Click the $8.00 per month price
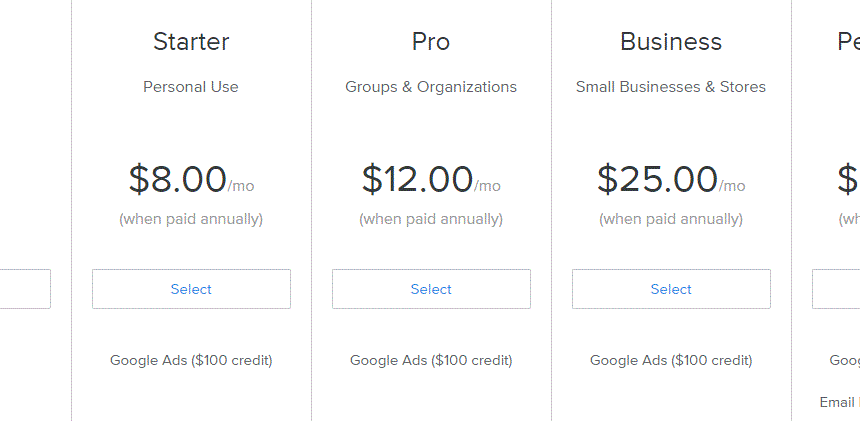 click(191, 180)
